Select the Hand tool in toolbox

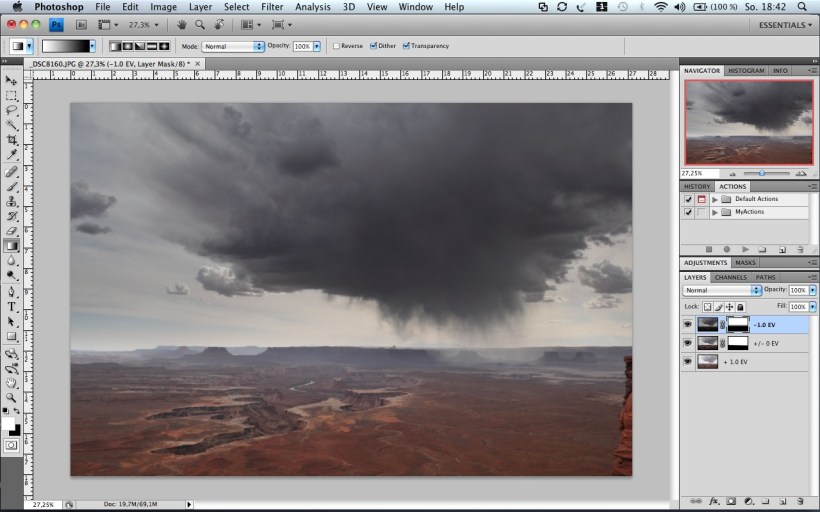11,383
